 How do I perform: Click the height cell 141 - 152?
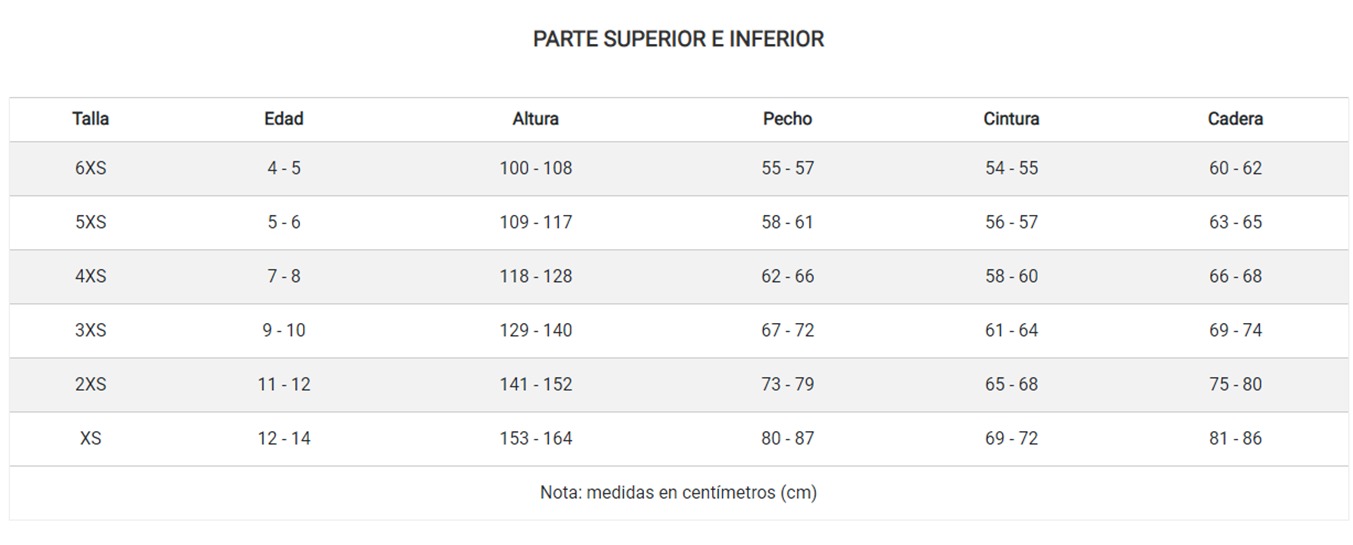536,384
